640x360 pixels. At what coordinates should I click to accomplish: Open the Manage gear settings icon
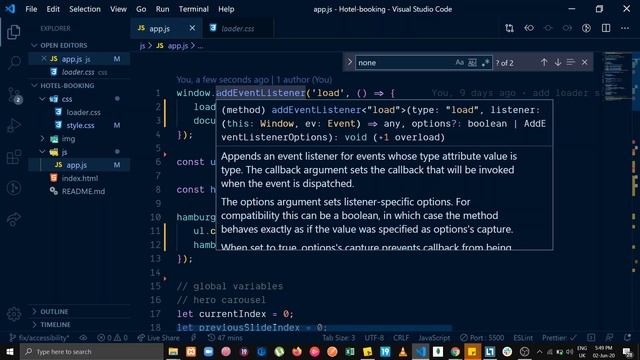14,313
